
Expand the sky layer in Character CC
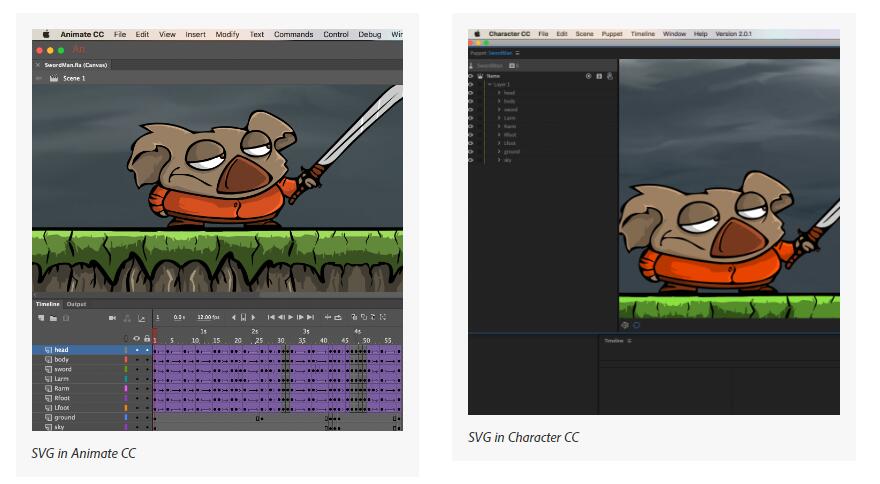(x=499, y=160)
